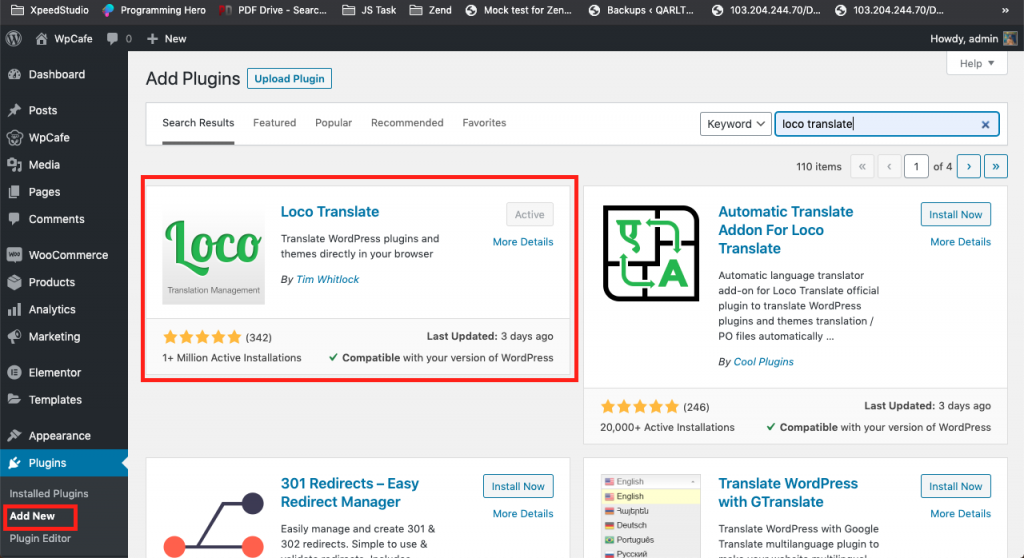Screen dimensions: 1024x558
Task: Open More Details for 301 Redirects
Action: pos(522,514)
